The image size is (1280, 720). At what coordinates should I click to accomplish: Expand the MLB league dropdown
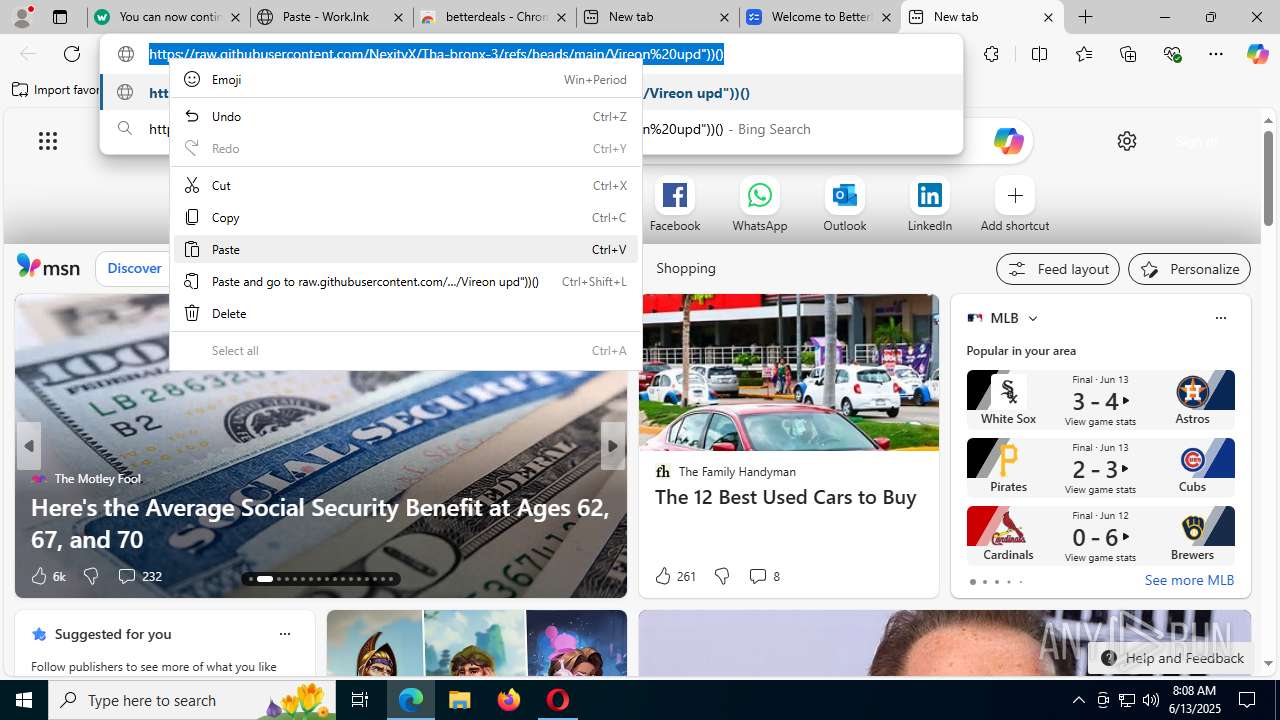coord(1033,318)
